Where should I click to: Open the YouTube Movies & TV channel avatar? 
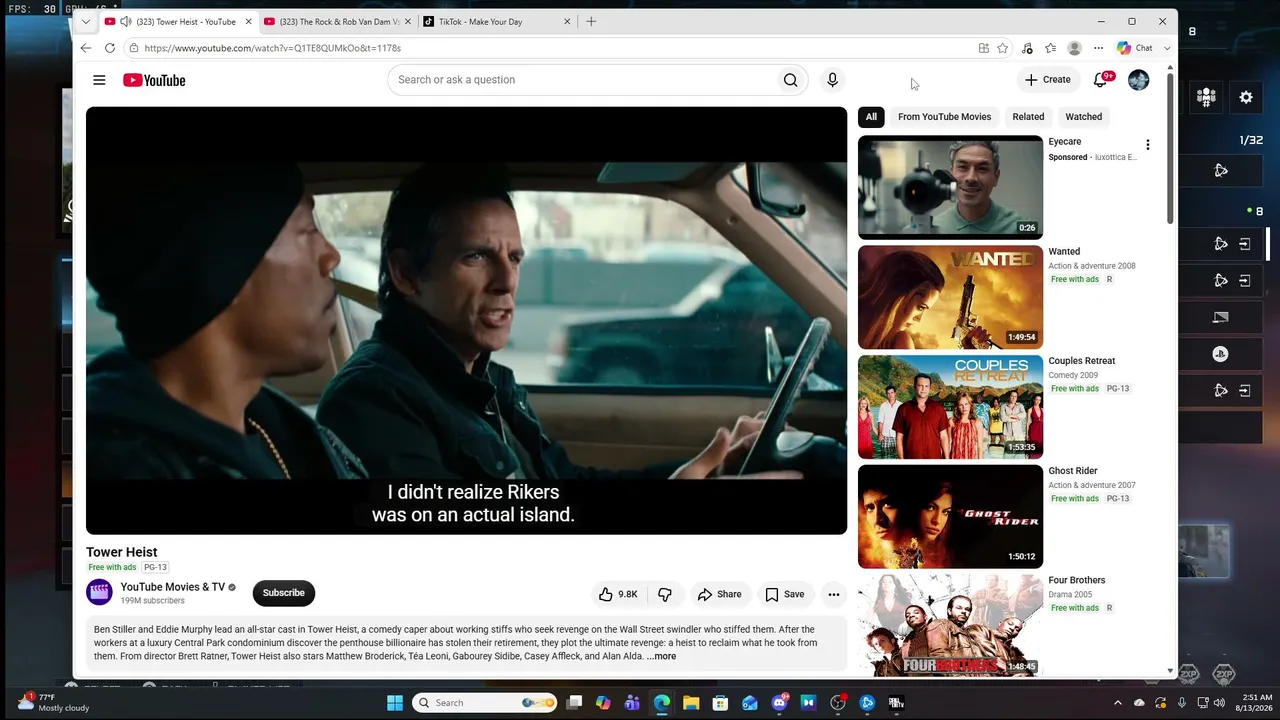point(99,593)
